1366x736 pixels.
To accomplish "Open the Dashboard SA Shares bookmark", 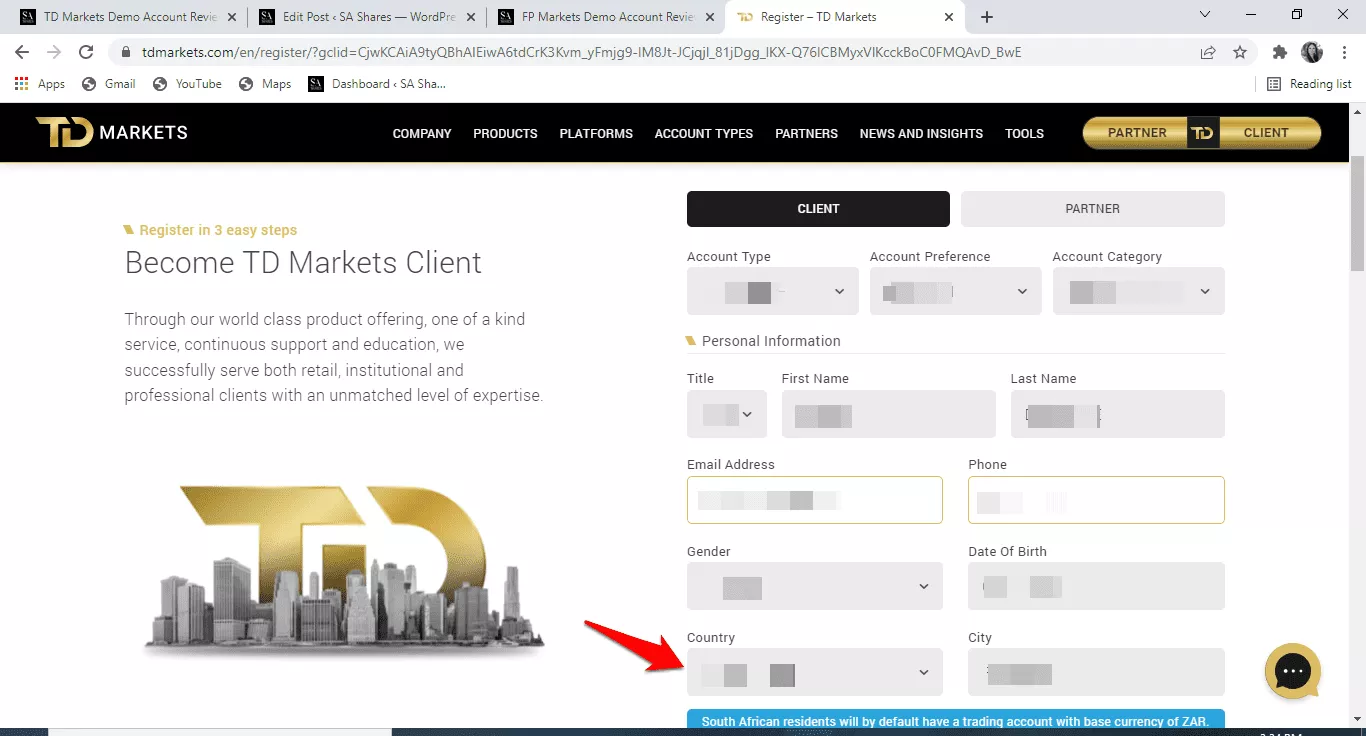I will pyautogui.click(x=378, y=84).
